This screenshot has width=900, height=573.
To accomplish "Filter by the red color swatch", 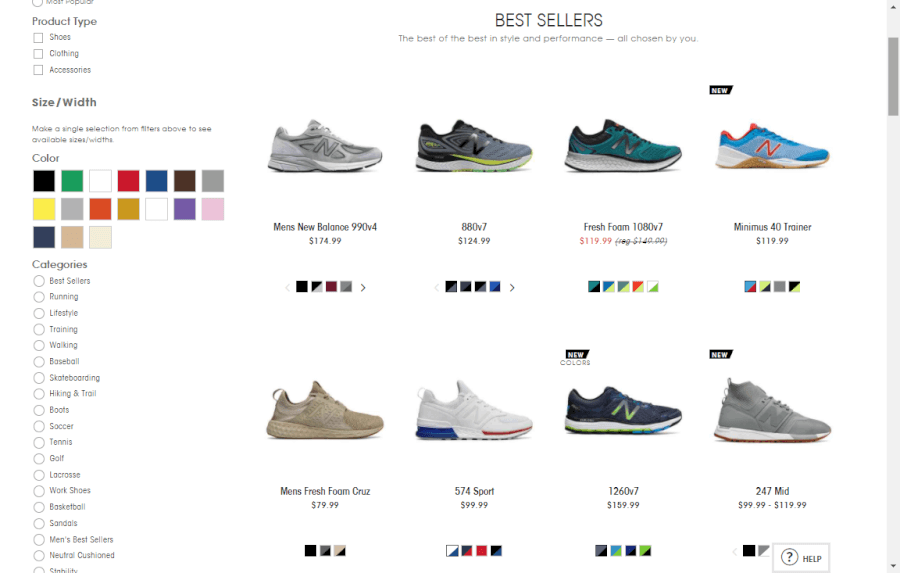I will [129, 181].
